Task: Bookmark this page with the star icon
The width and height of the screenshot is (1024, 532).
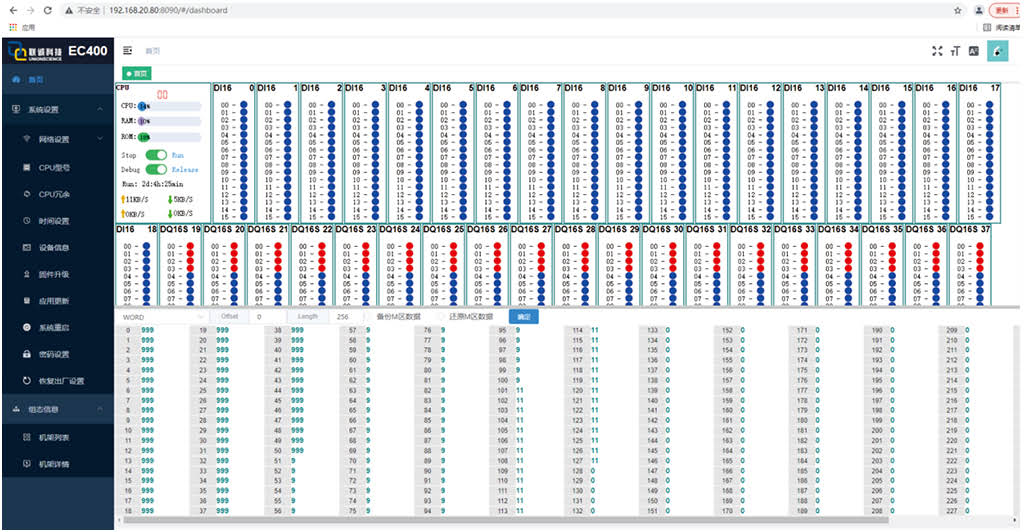Action: [958, 10]
